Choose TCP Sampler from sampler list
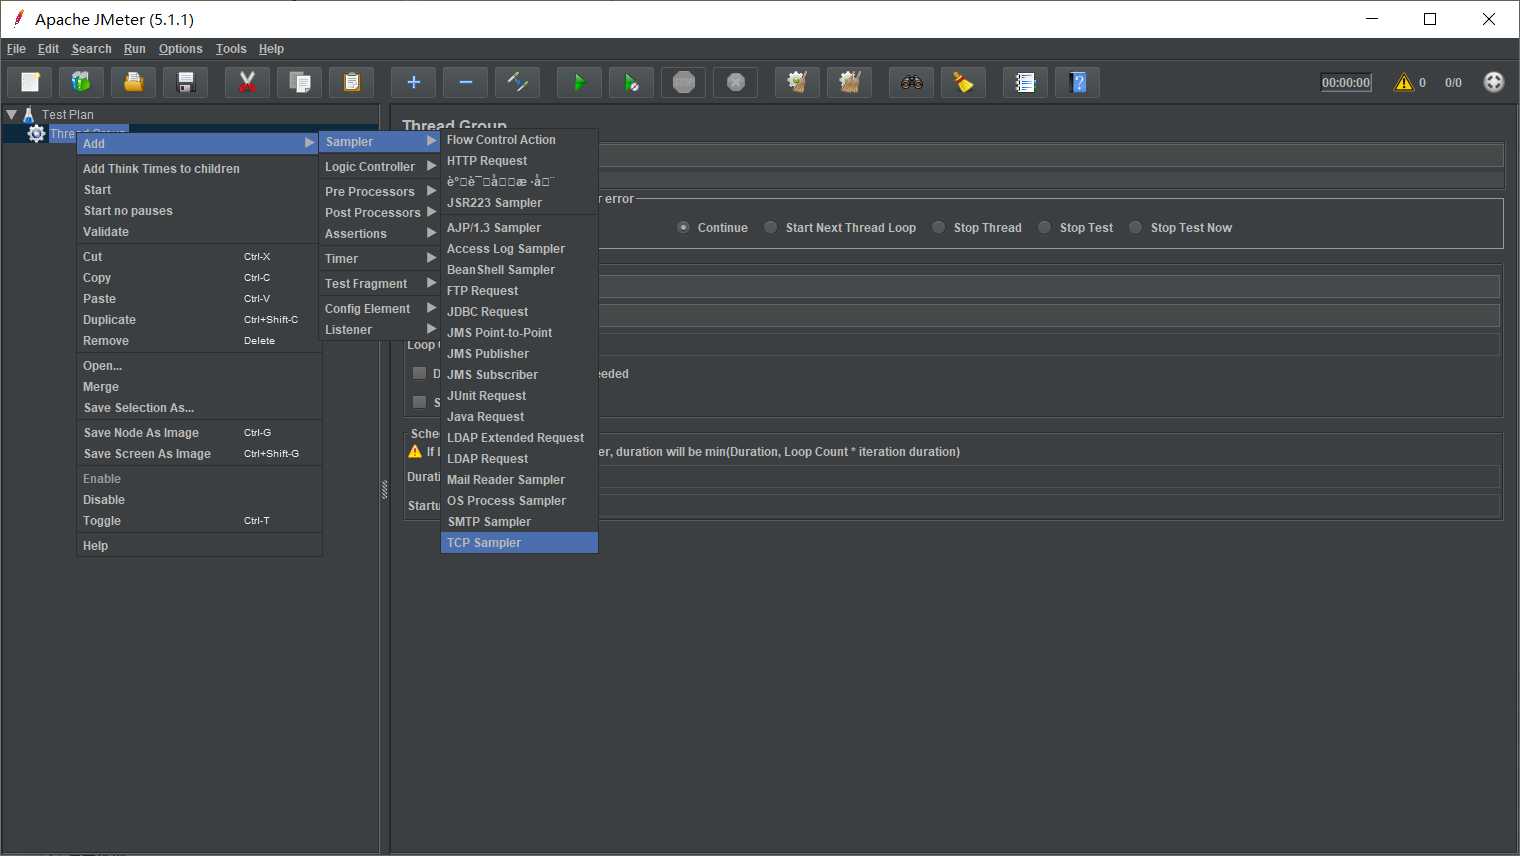 coord(519,543)
